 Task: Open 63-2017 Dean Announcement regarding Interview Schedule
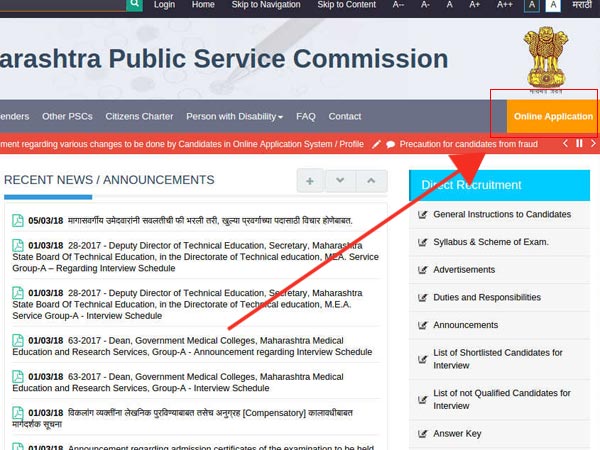[192, 346]
